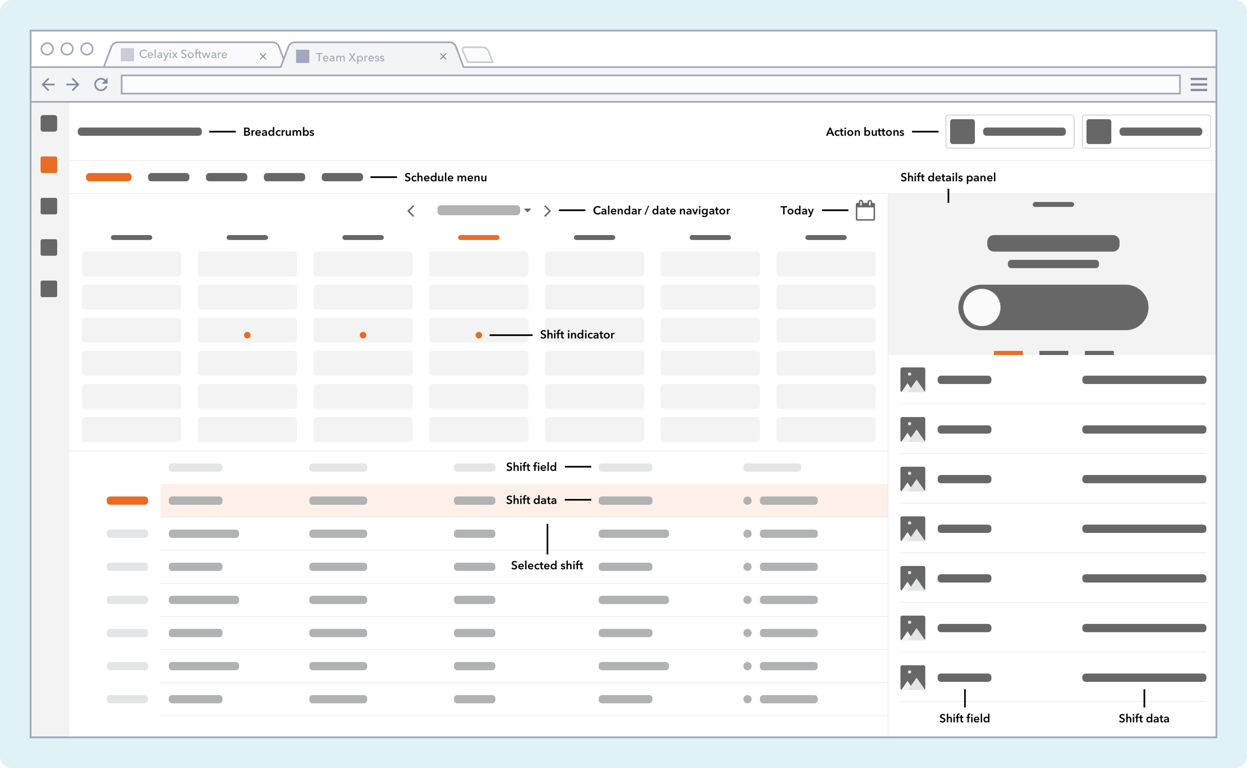Select the orange highlighted day column header
1247x768 pixels.
point(478,238)
